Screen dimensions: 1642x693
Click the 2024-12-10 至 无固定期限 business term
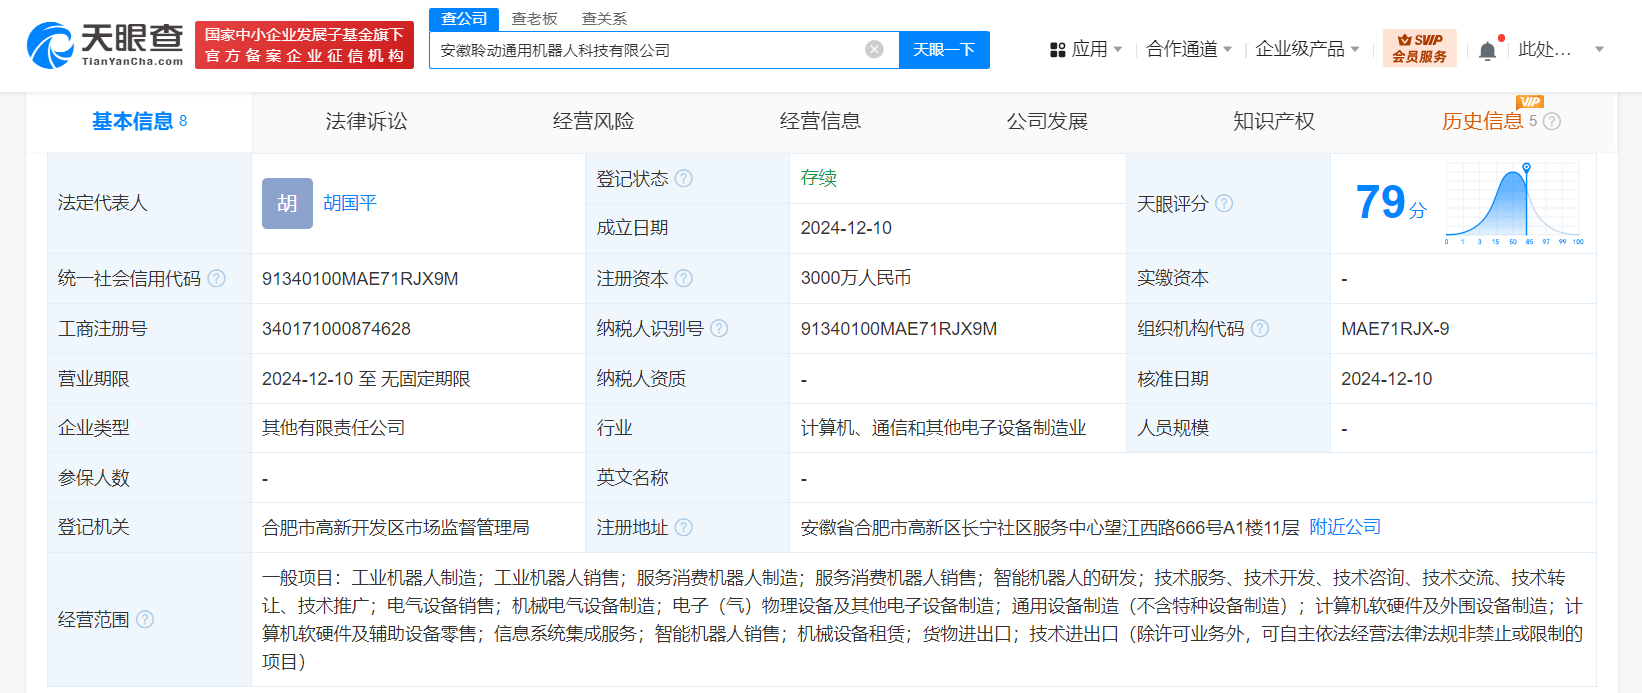coord(366,379)
